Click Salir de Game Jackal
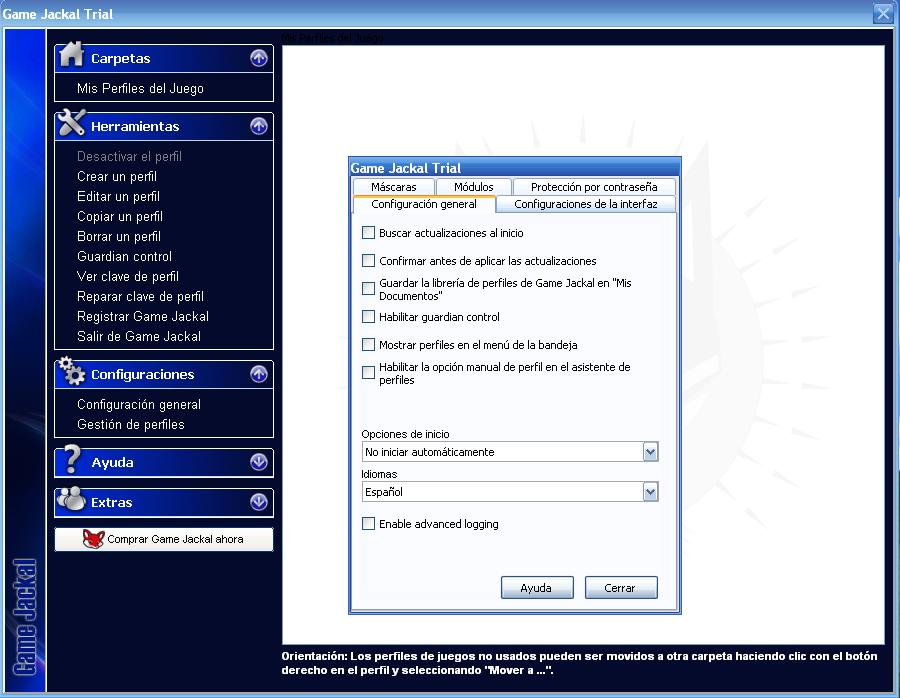900x698 pixels. [139, 336]
